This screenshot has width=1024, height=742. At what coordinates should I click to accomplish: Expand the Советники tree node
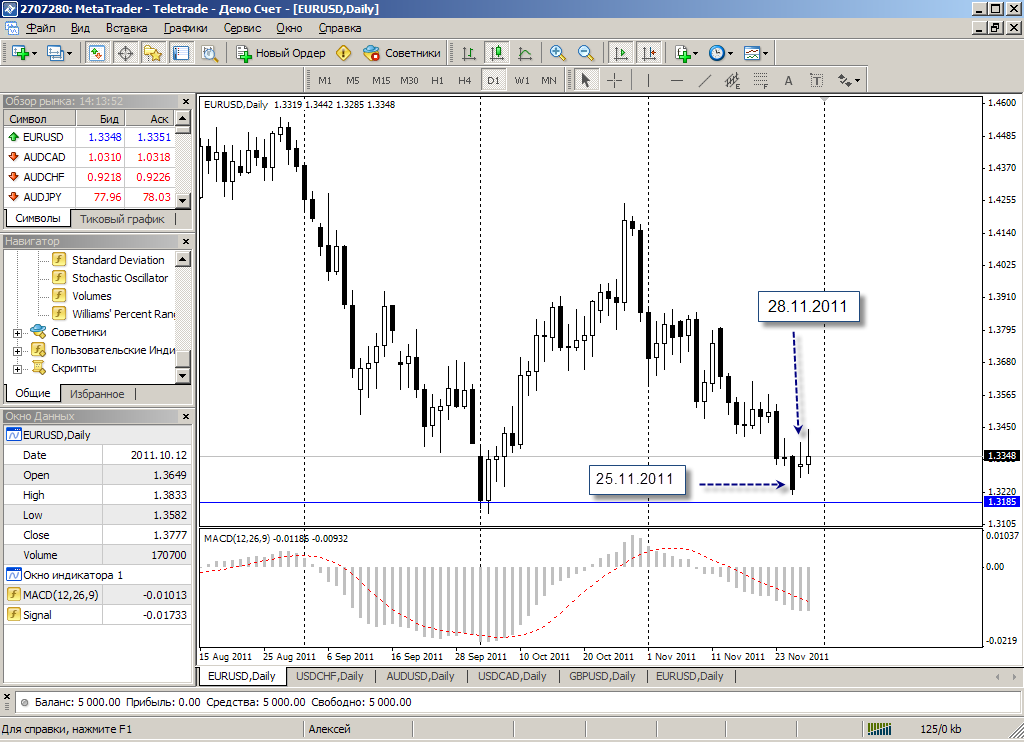point(17,332)
